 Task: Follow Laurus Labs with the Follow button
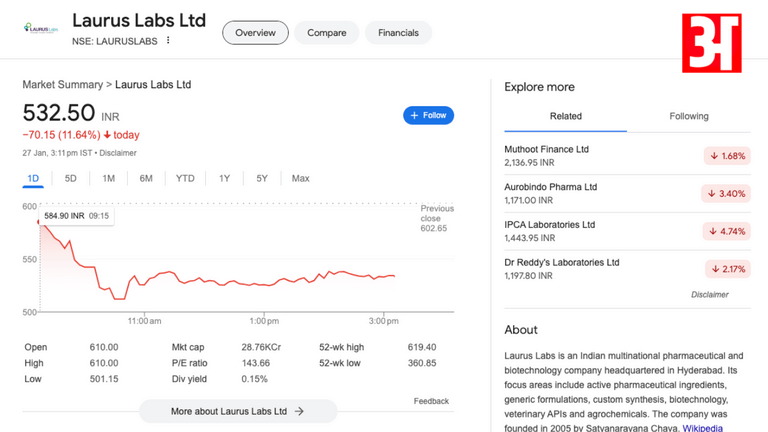[x=429, y=115]
